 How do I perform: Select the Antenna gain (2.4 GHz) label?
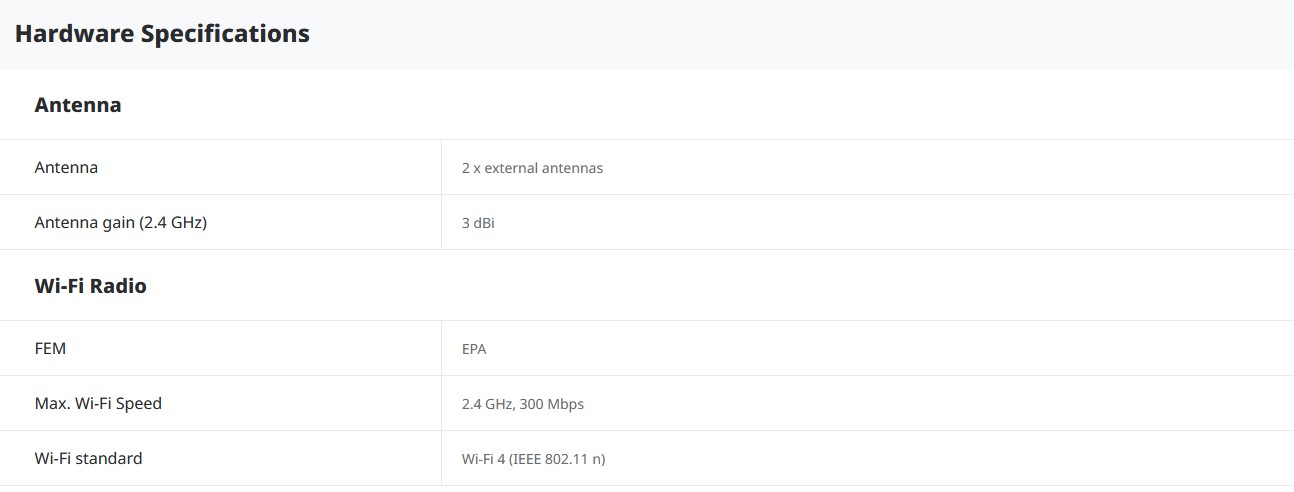120,223
